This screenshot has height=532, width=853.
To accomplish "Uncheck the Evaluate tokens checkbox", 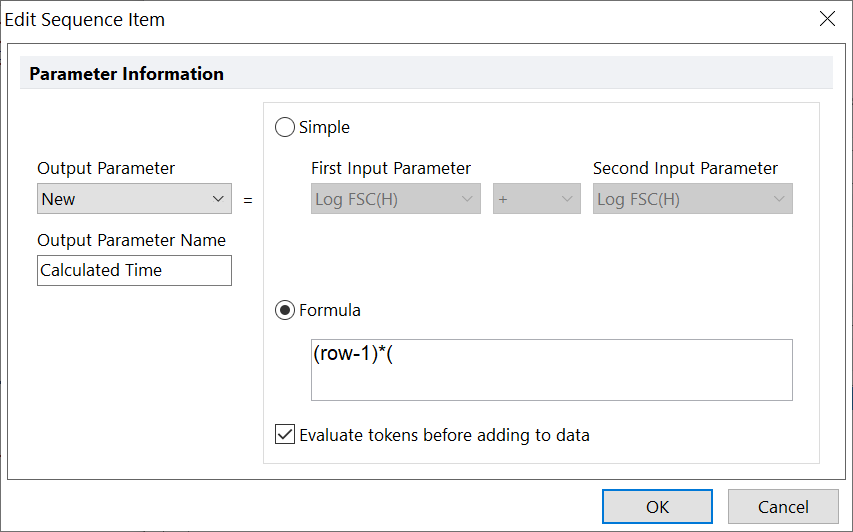I will pyautogui.click(x=285, y=435).
